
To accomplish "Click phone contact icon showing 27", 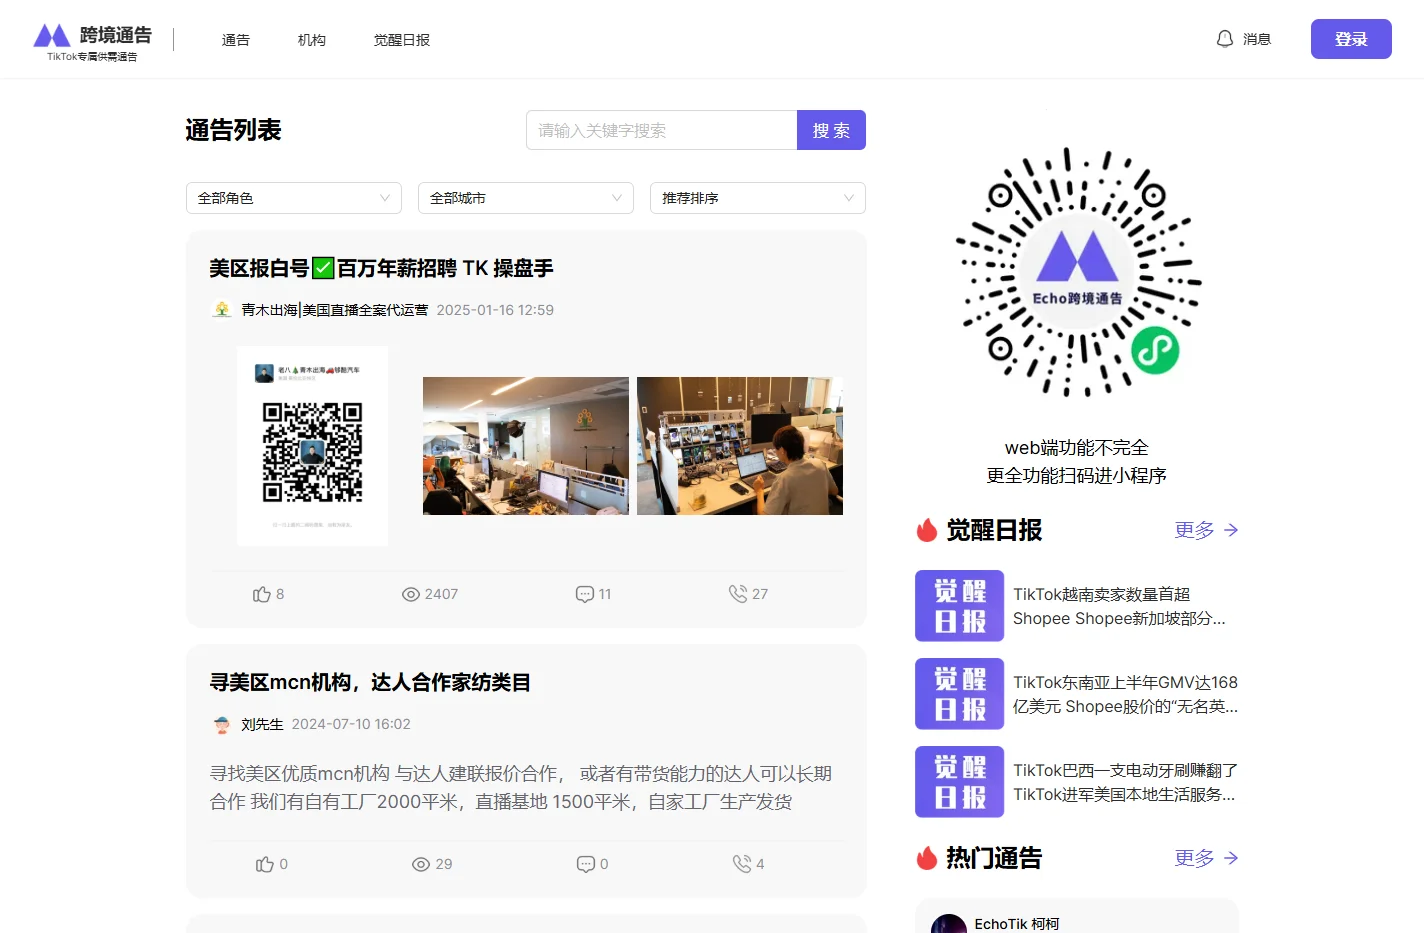I will [738, 594].
